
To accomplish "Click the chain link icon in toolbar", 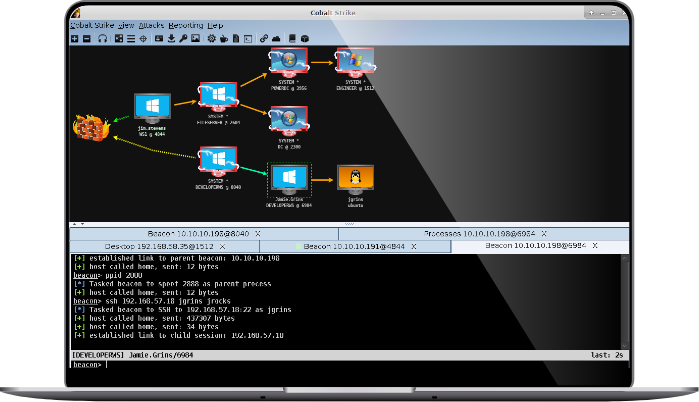I will (263, 38).
